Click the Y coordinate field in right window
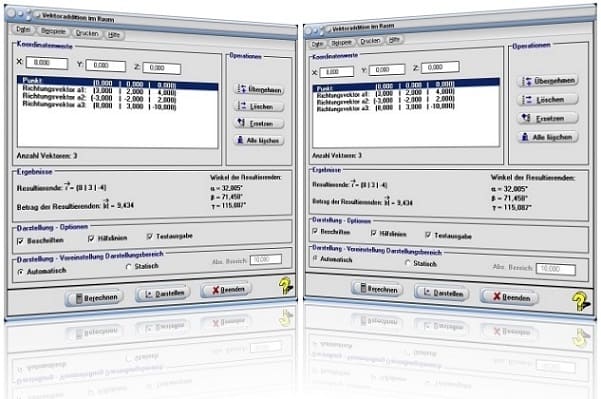The width and height of the screenshot is (601, 399). pyautogui.click(x=386, y=69)
